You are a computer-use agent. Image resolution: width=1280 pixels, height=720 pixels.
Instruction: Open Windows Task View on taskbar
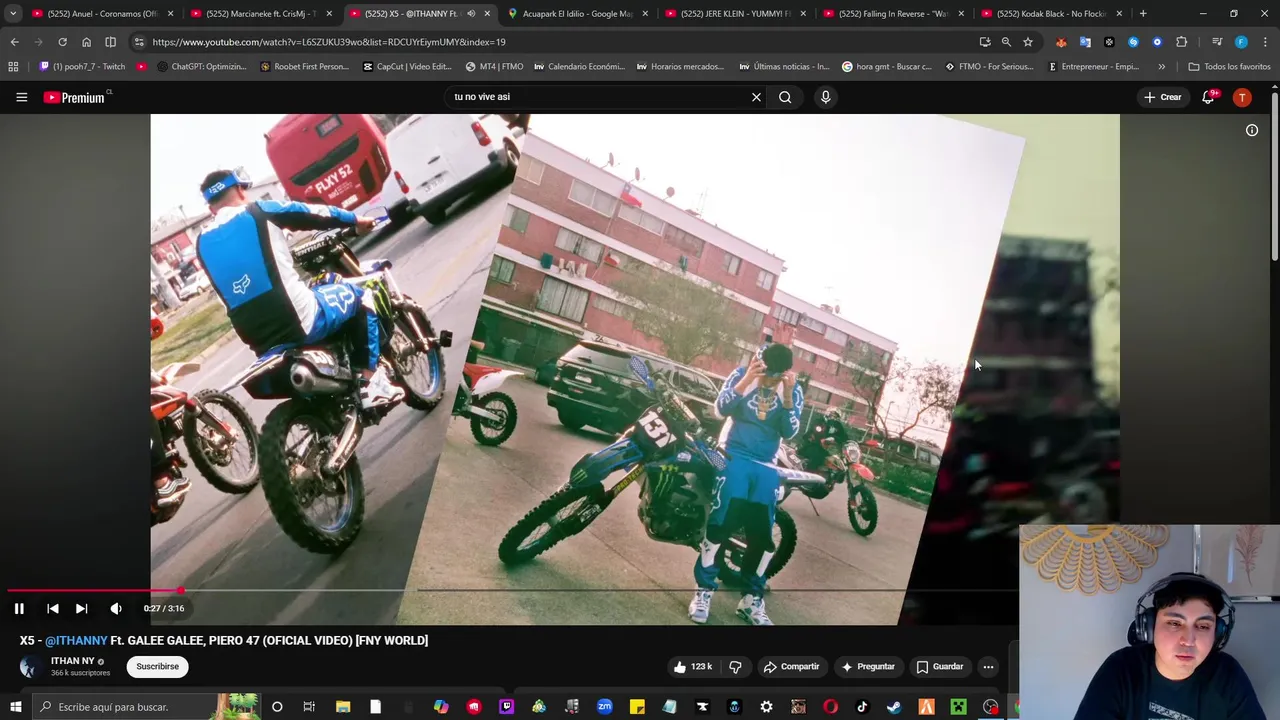click(x=309, y=707)
